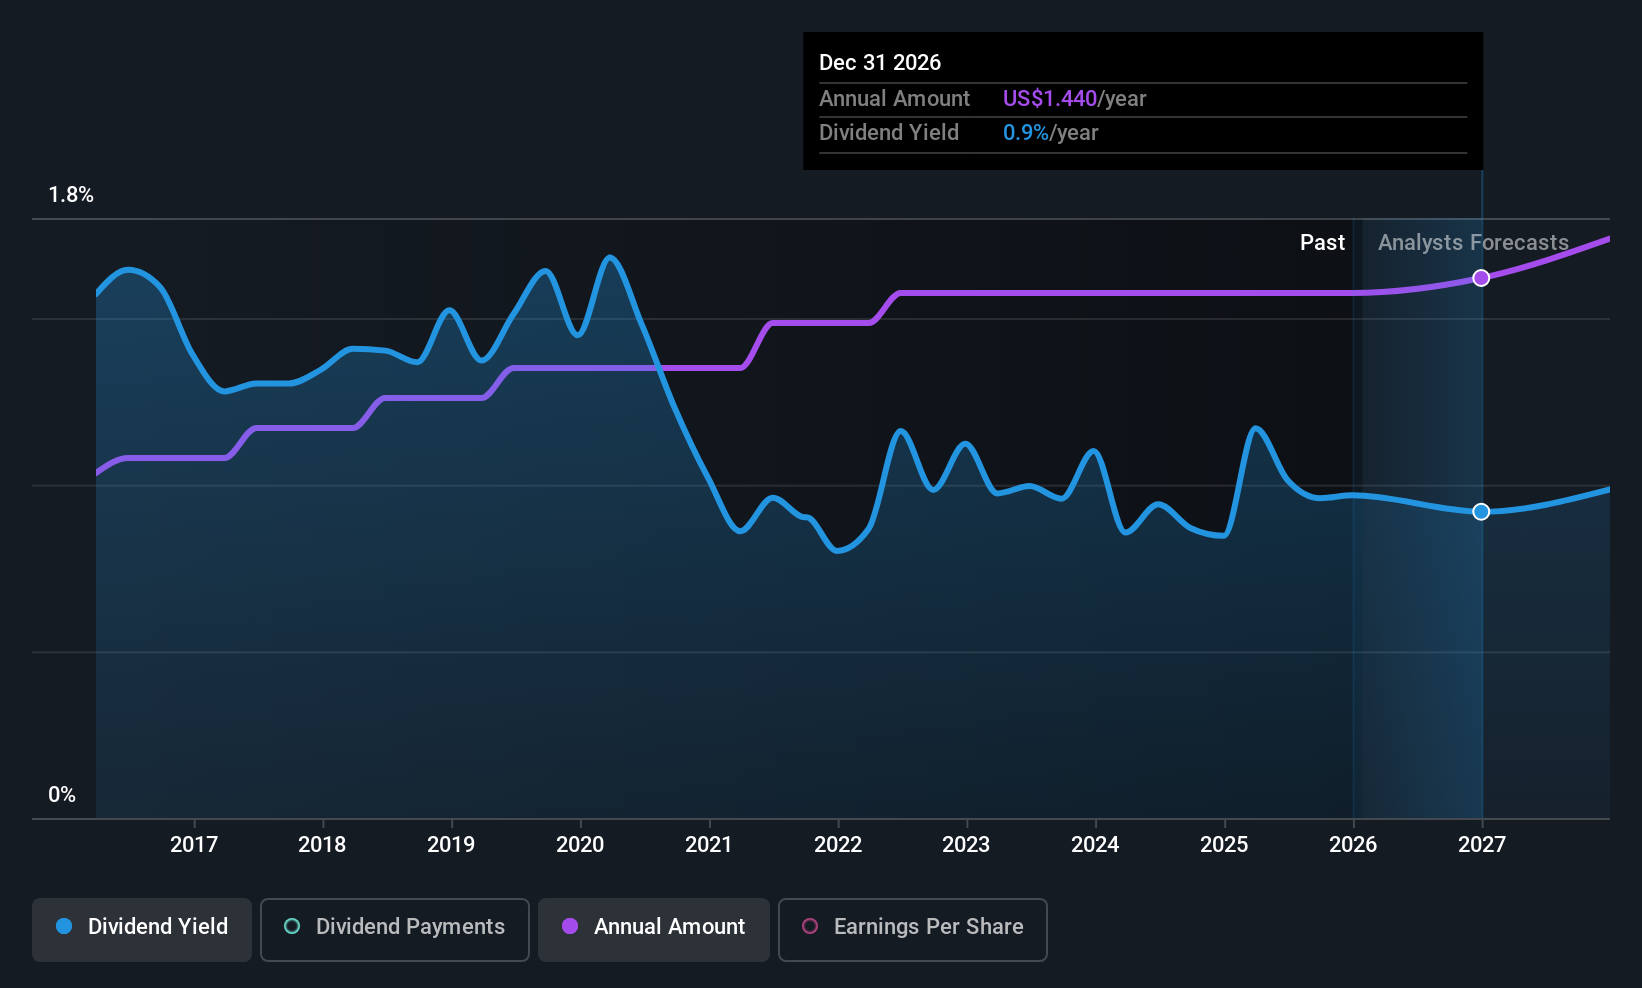The width and height of the screenshot is (1642, 988).
Task: Click the Past section label
Action: tap(1322, 243)
